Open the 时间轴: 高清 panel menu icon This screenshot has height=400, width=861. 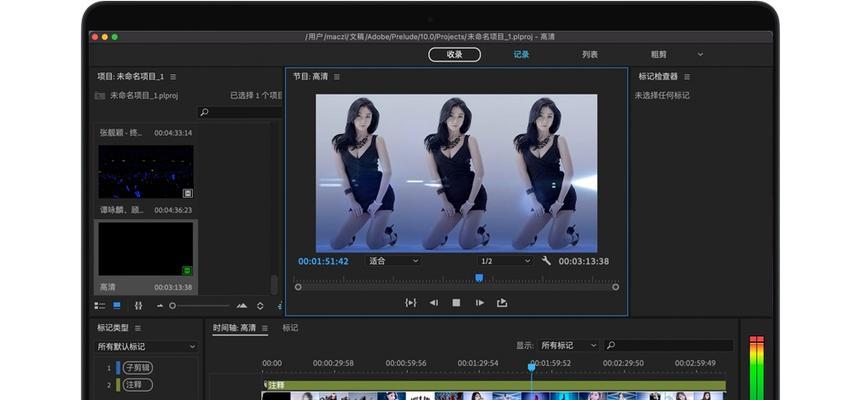[265, 328]
